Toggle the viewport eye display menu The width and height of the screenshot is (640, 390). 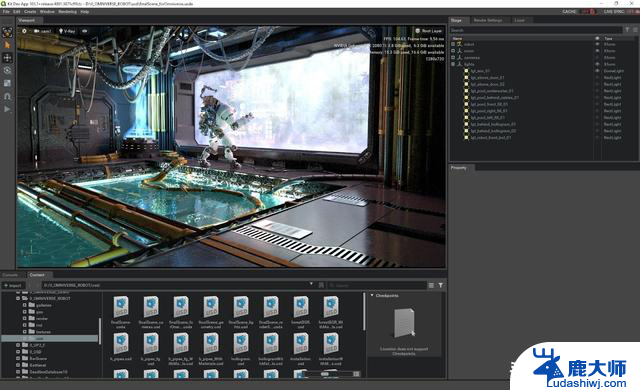[x=85, y=31]
